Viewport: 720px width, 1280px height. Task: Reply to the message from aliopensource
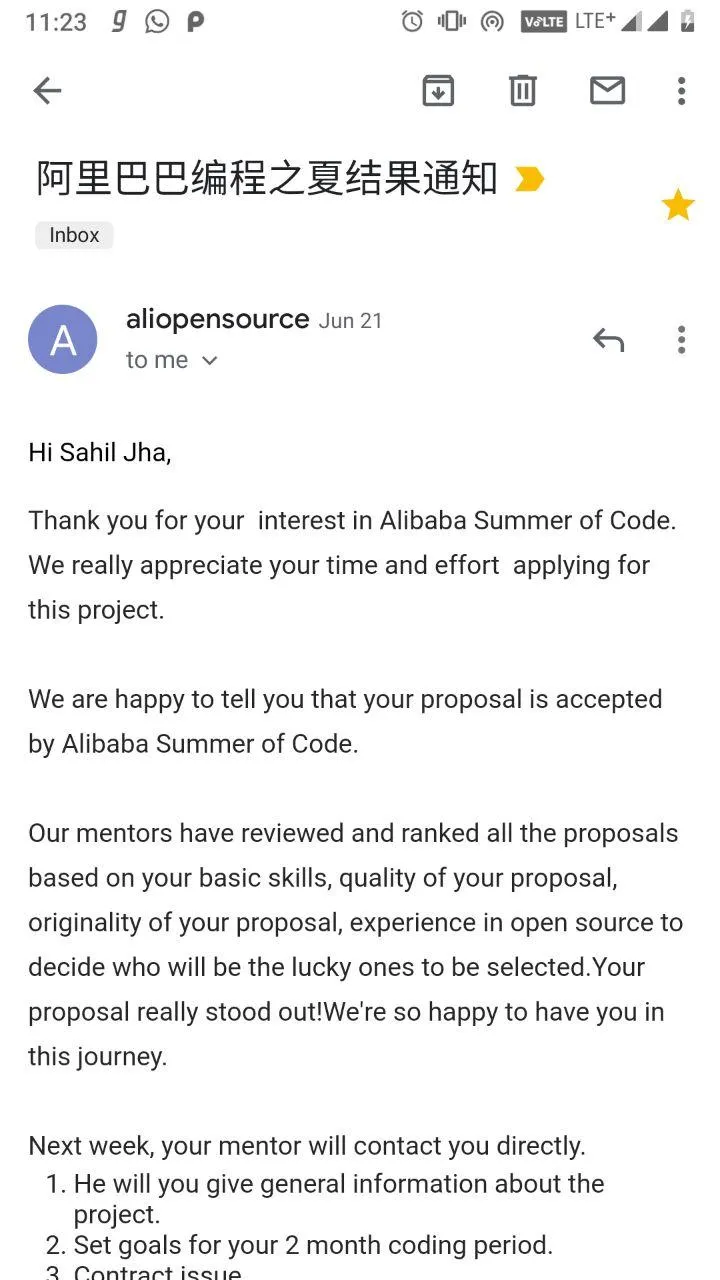[608, 340]
